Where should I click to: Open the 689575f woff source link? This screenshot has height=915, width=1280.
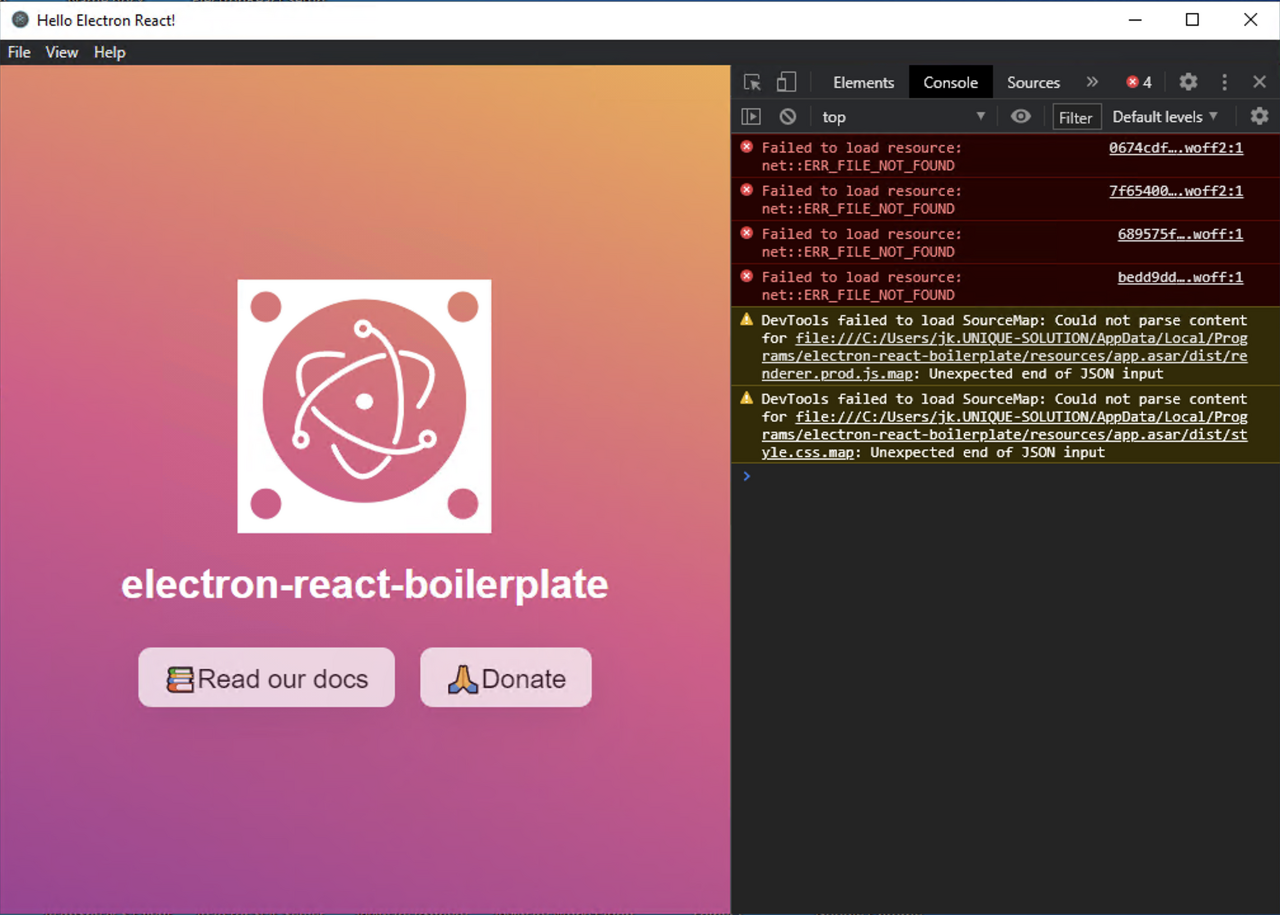pyautogui.click(x=1180, y=234)
